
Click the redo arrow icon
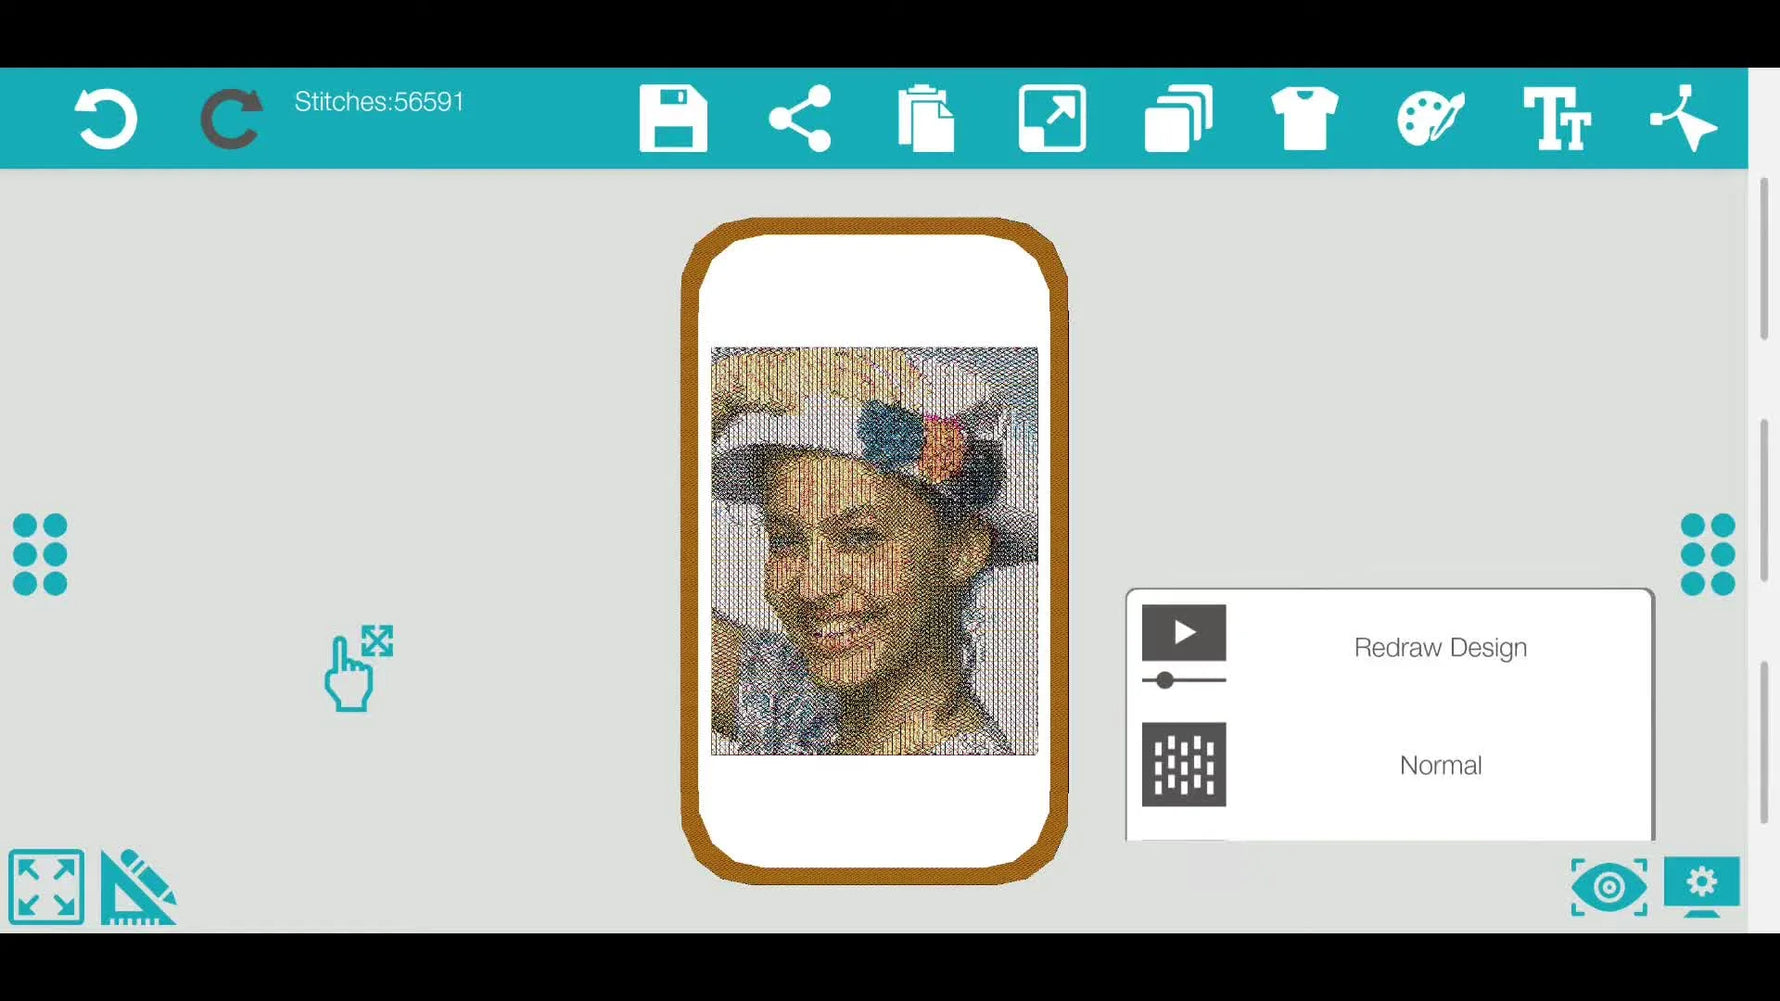click(x=232, y=119)
